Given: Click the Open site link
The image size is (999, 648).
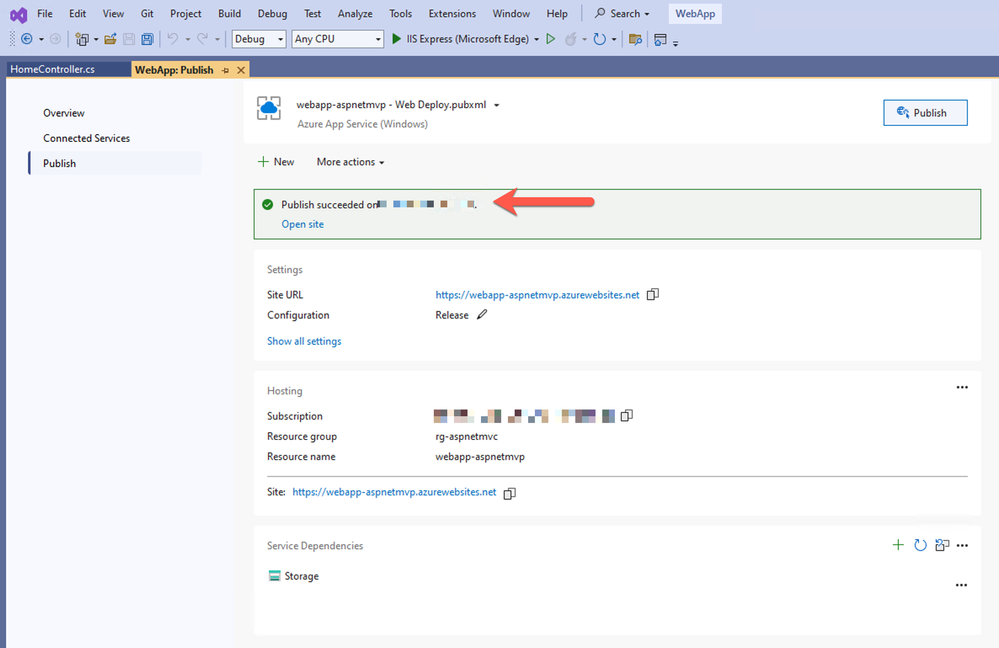Looking at the screenshot, I should click(303, 224).
